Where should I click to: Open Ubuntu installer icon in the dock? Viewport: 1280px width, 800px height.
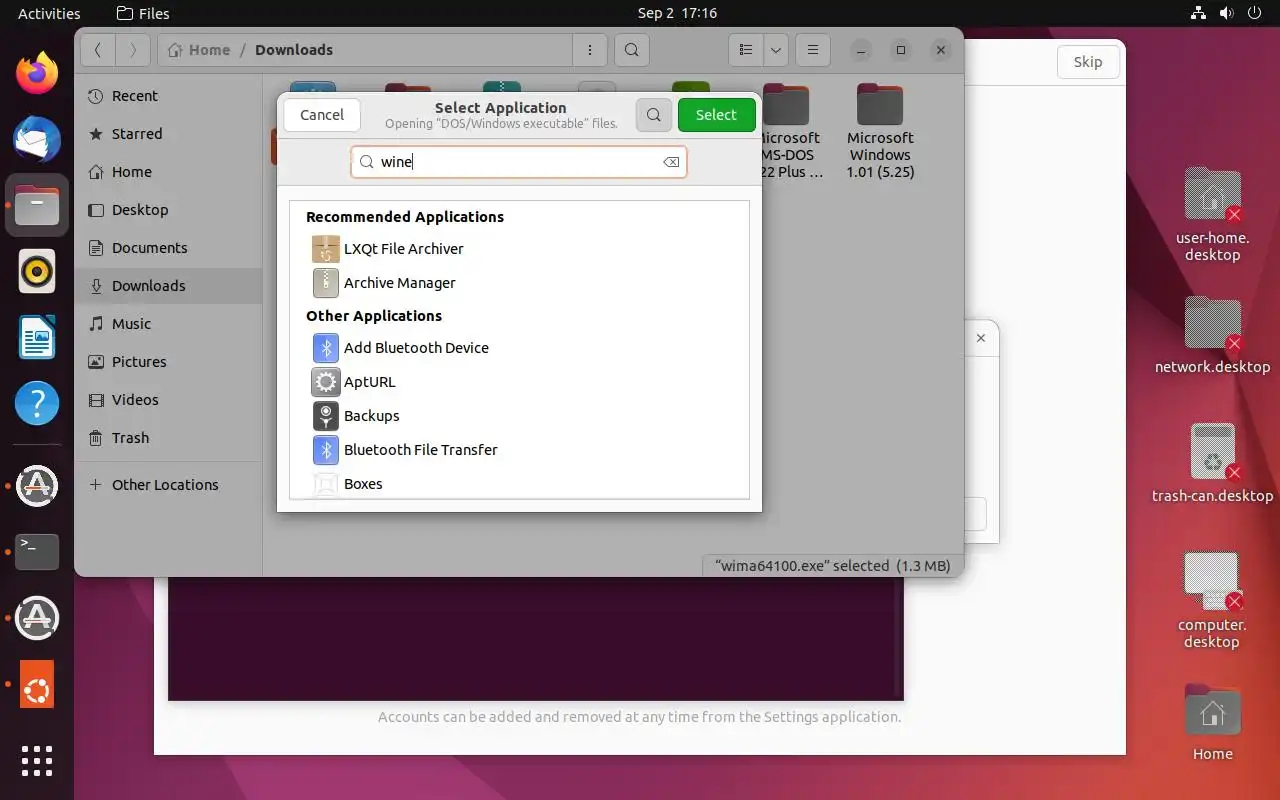pyautogui.click(x=37, y=685)
